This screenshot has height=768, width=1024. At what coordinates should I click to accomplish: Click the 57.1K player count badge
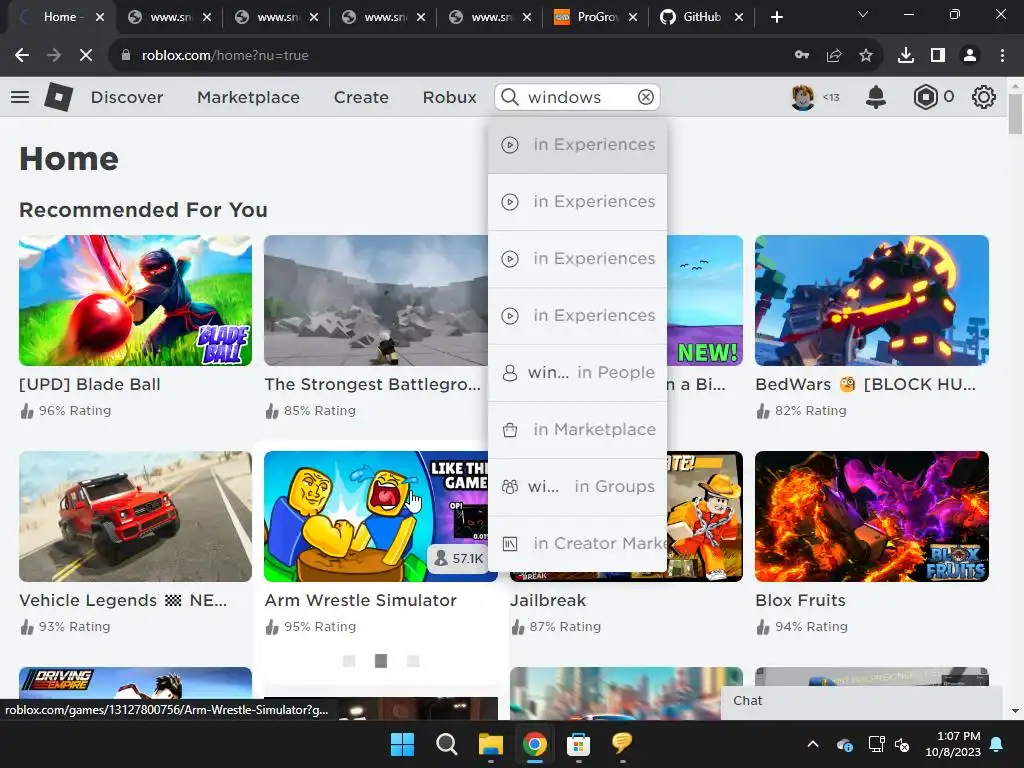[459, 558]
